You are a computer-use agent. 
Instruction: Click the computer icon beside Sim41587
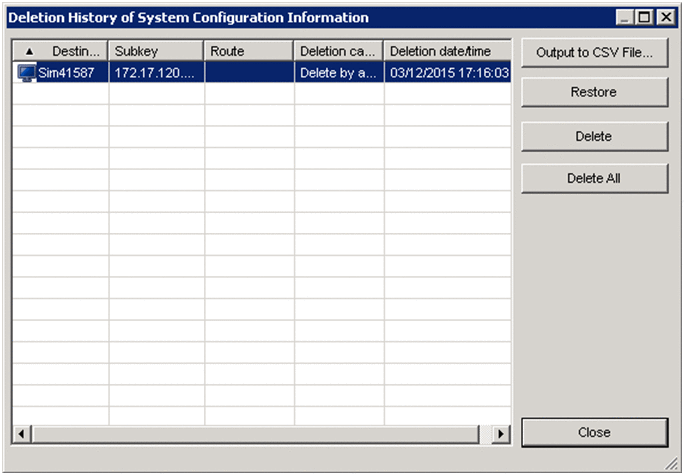(x=27, y=72)
